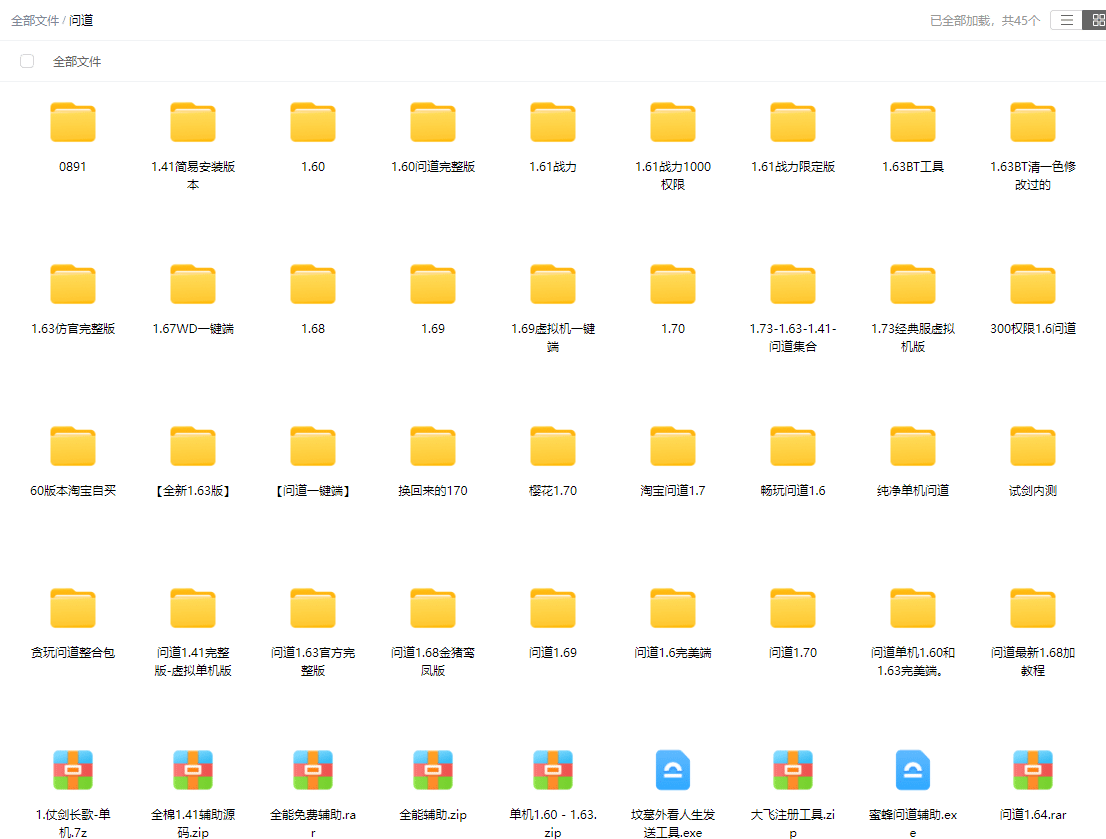This screenshot has height=839, width=1106.
Task: Open the 1.61战力限定版 folder
Action: click(793, 123)
